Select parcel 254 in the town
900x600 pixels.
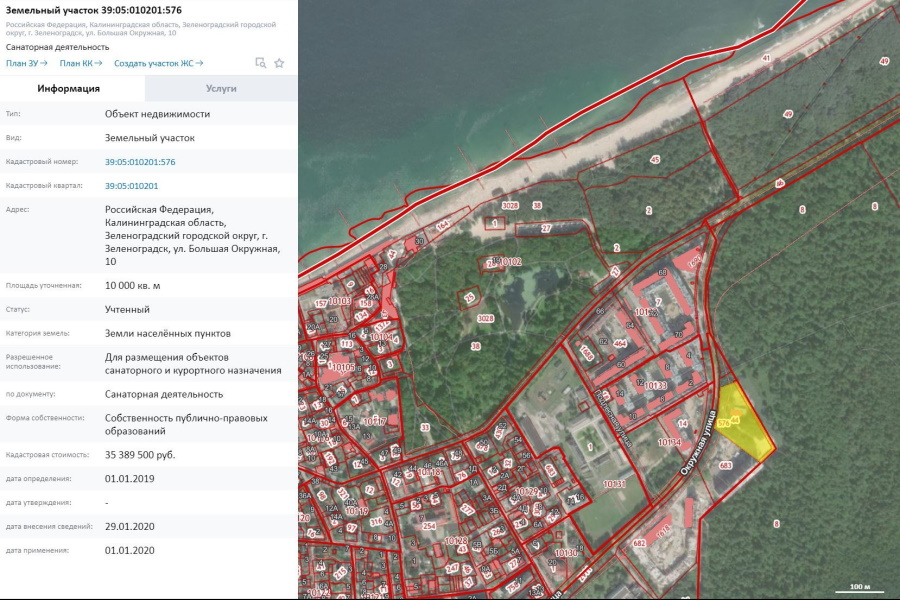click(x=429, y=526)
